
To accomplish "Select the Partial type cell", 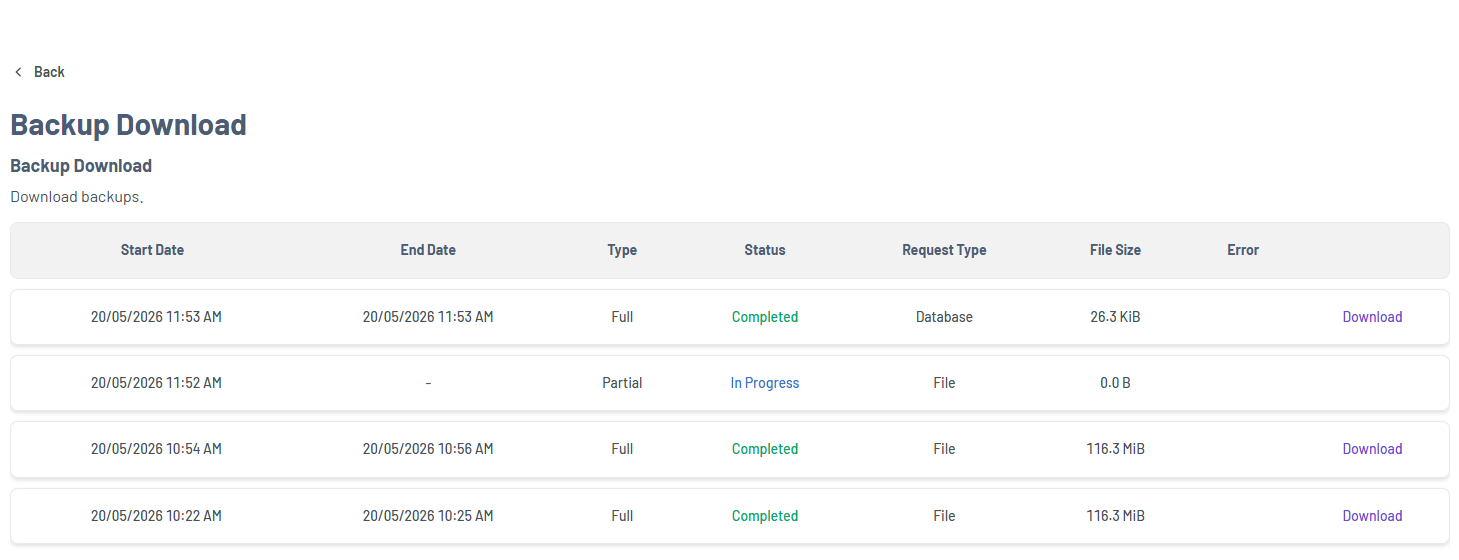I will coord(622,383).
